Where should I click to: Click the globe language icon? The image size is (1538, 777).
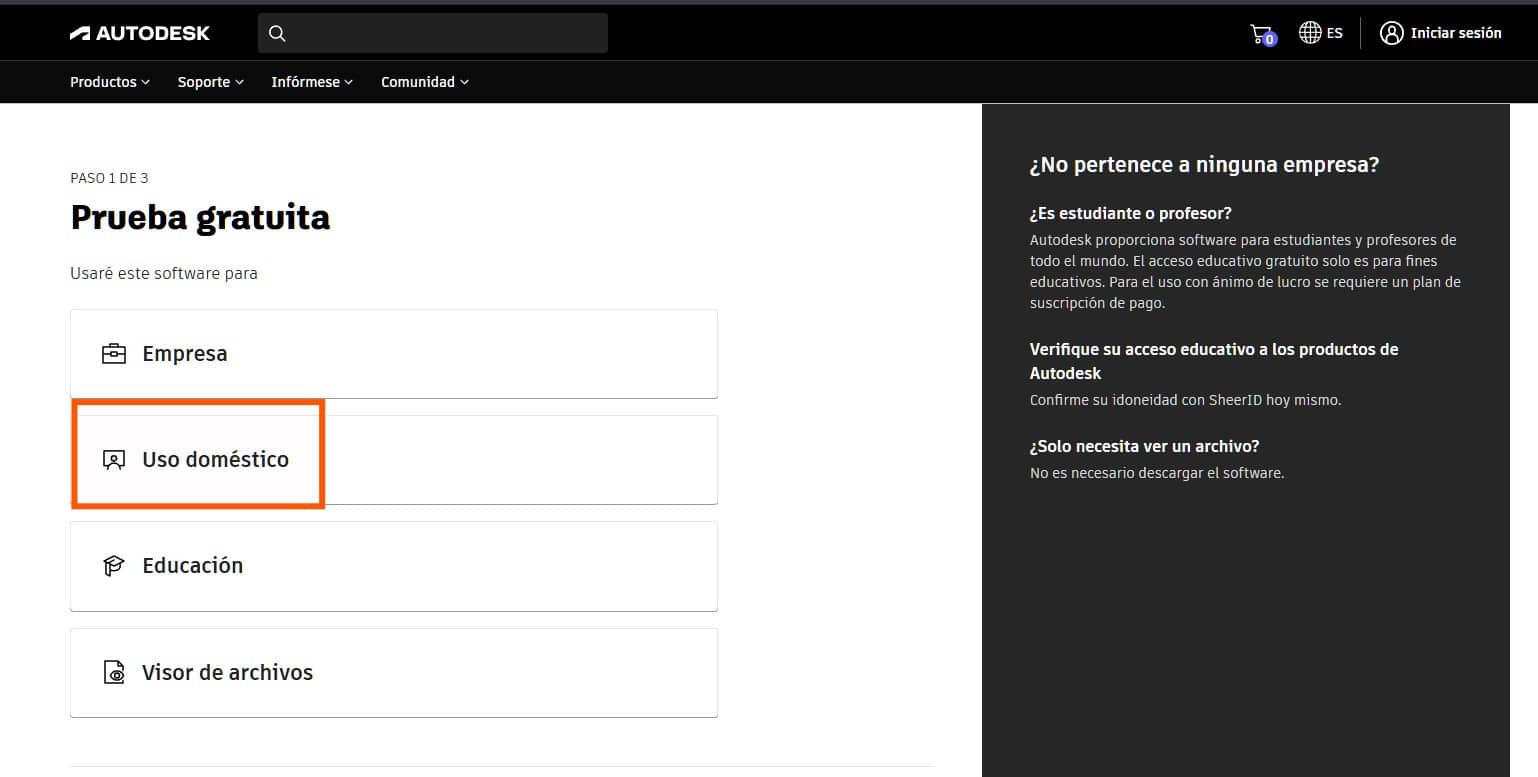[x=1309, y=31]
